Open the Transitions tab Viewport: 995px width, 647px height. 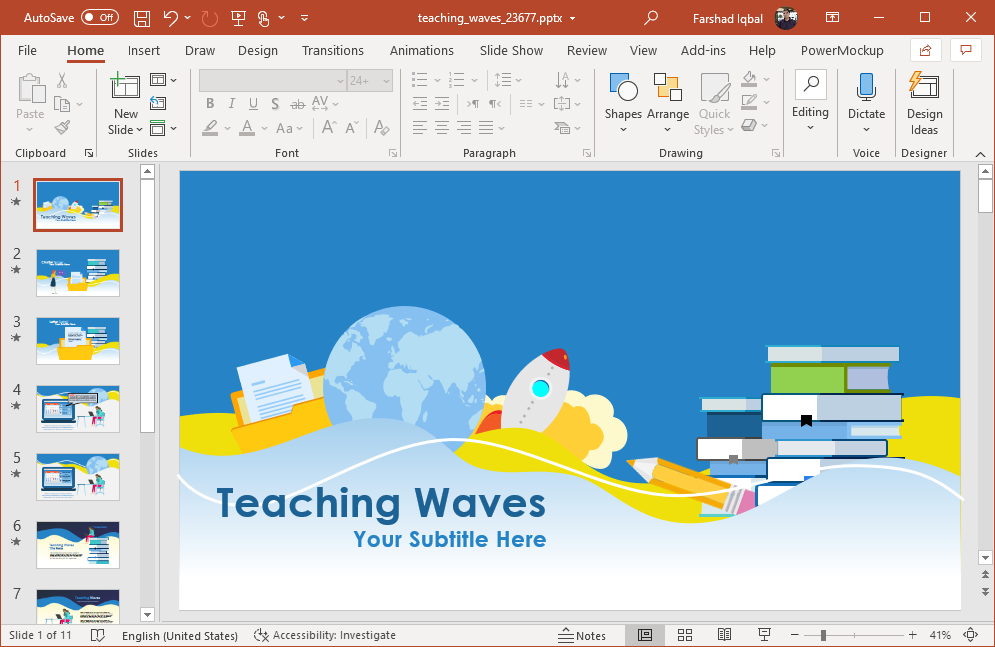[x=333, y=50]
